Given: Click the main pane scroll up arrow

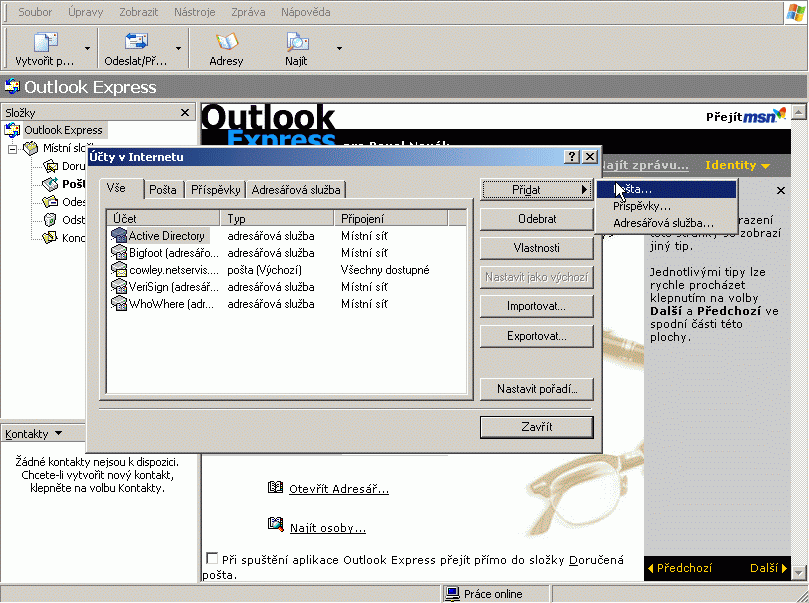Looking at the screenshot, I should click(x=799, y=111).
